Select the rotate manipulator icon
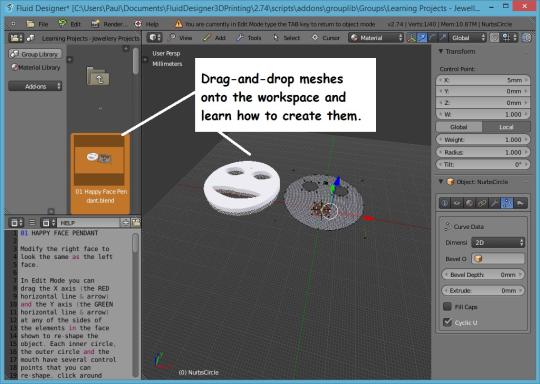This screenshot has width=540, height=384. [x=433, y=38]
